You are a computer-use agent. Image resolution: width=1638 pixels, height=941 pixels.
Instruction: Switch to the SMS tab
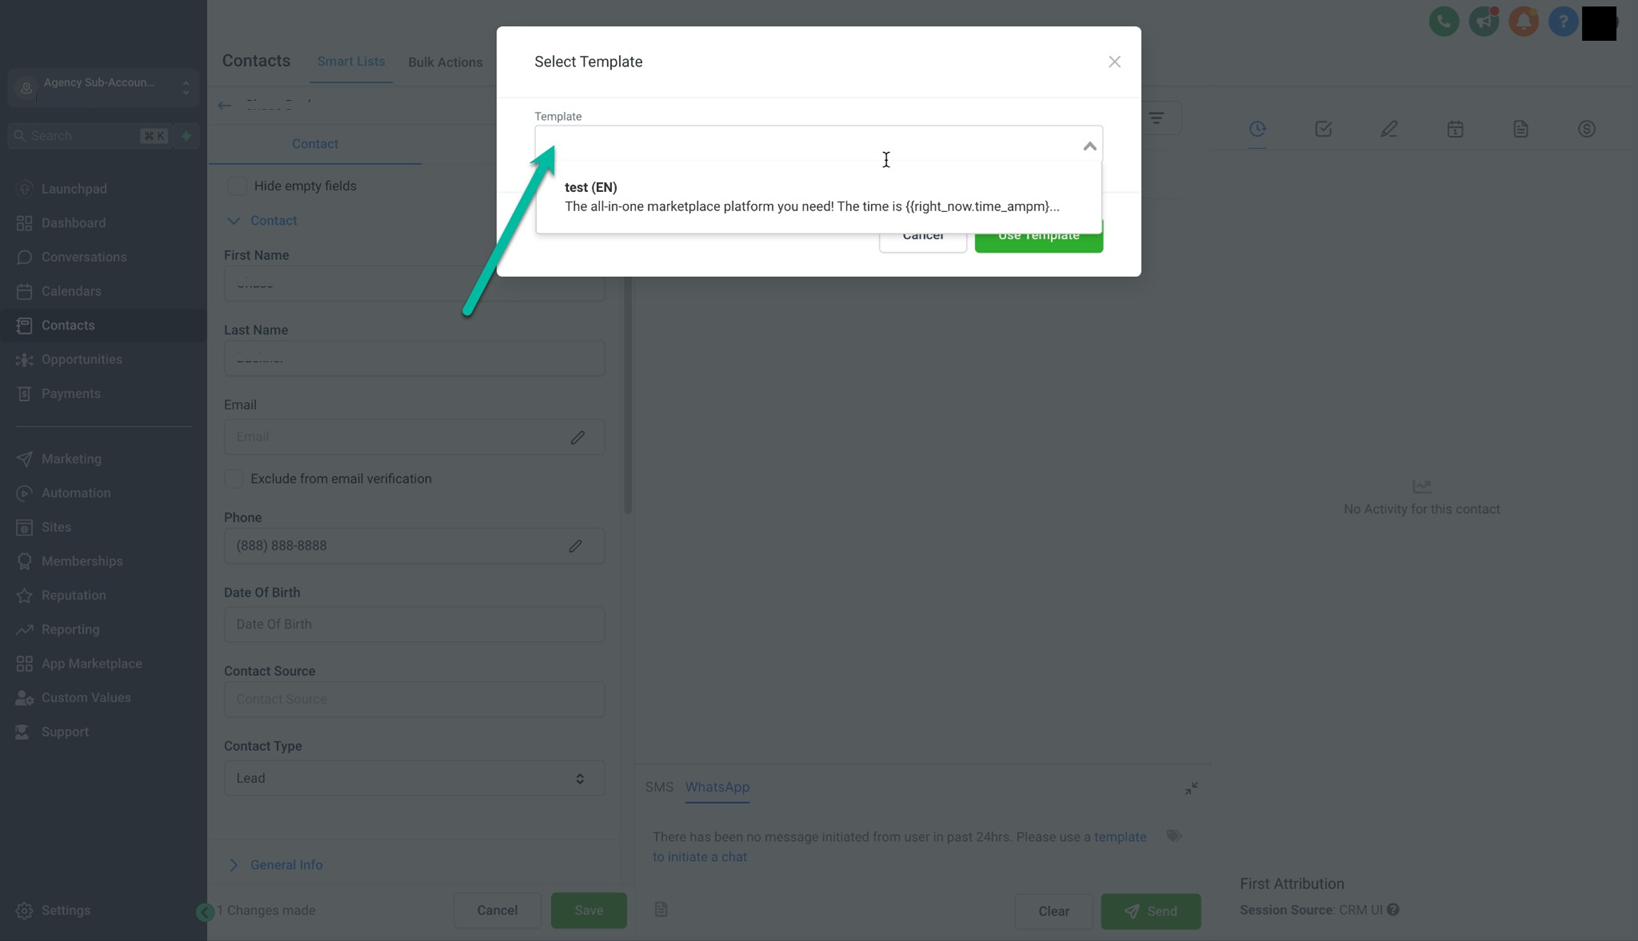pyautogui.click(x=659, y=787)
